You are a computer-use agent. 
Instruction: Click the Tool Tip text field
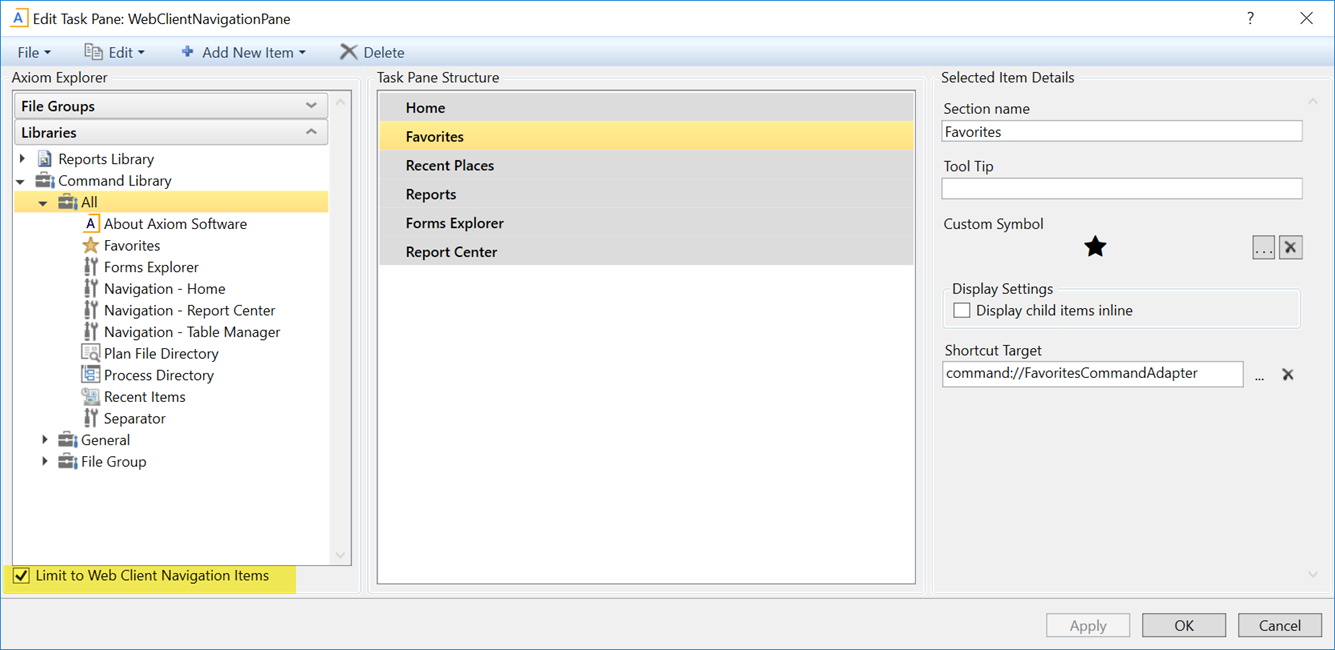1121,188
